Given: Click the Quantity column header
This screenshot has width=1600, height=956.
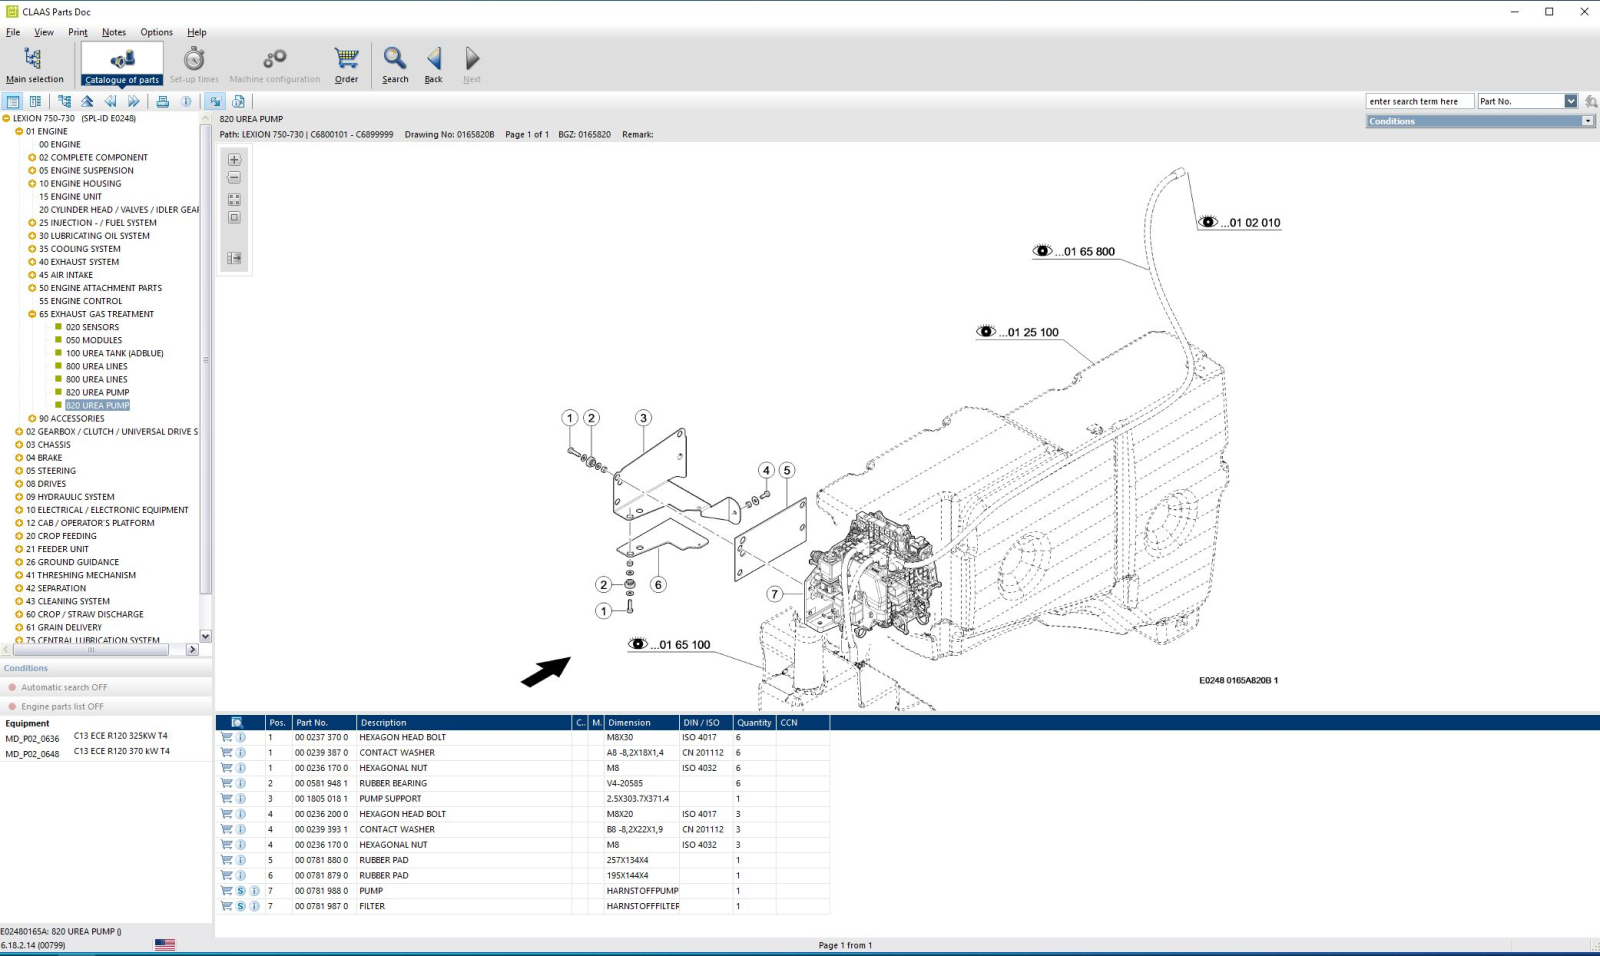Looking at the screenshot, I should (x=755, y=723).
